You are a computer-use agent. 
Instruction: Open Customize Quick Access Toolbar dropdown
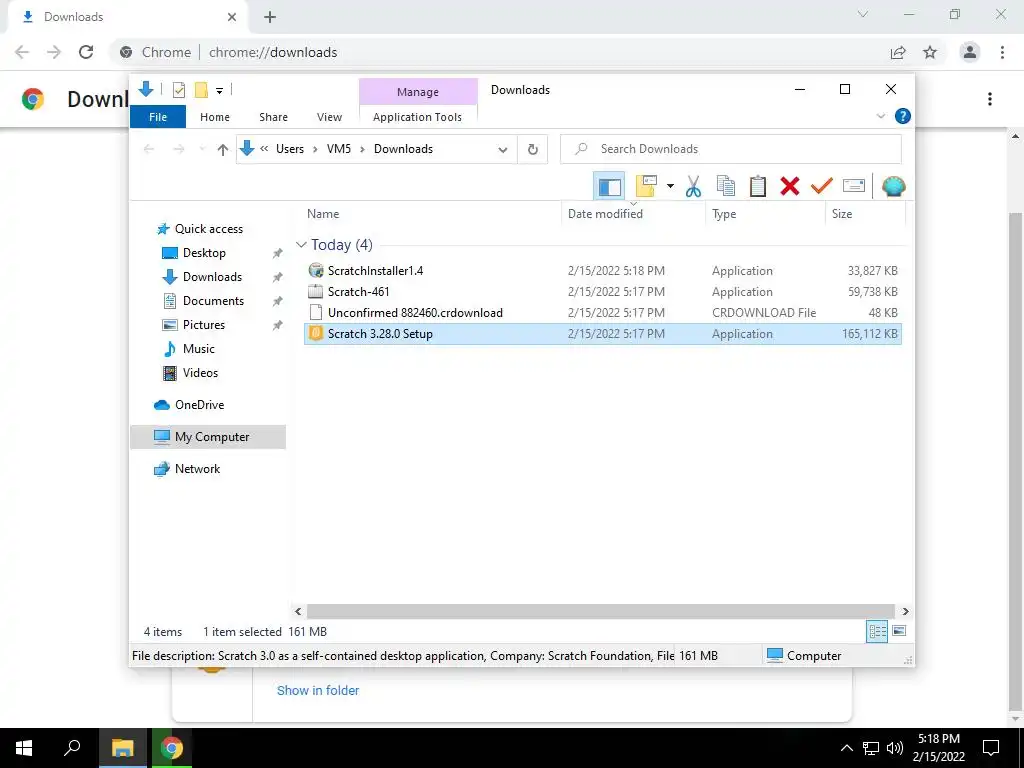(219, 91)
